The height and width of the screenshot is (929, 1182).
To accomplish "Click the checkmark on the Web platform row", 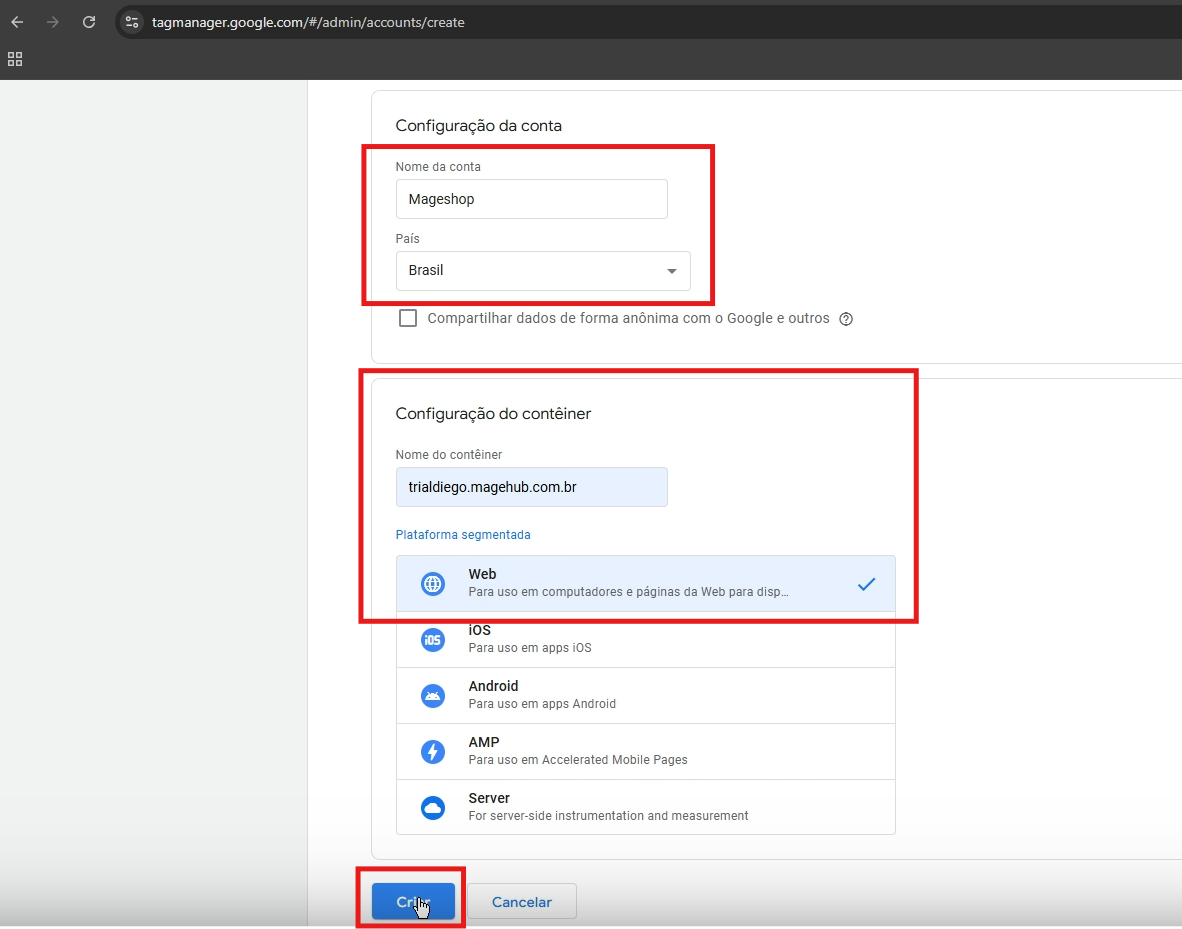I will click(866, 584).
